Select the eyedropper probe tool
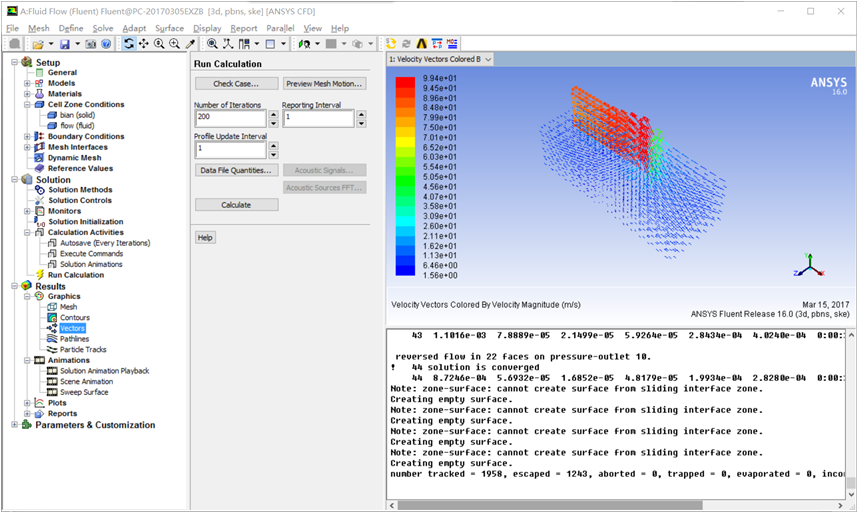 [190, 44]
